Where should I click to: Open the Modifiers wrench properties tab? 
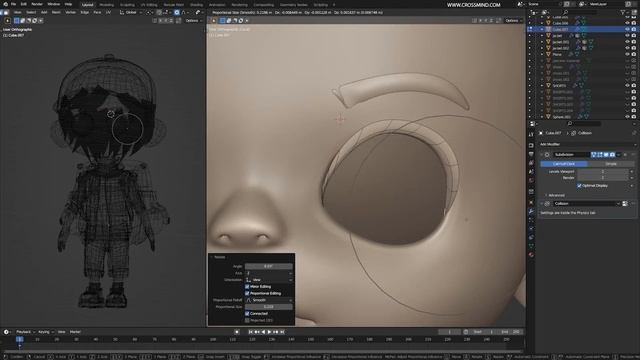[531, 211]
